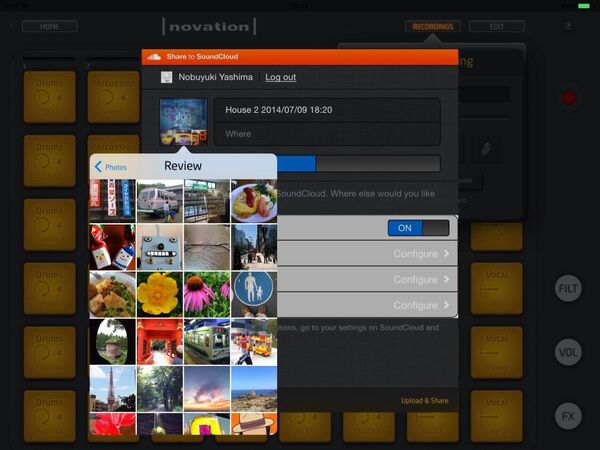Choose the street scene photo

tap(254, 247)
